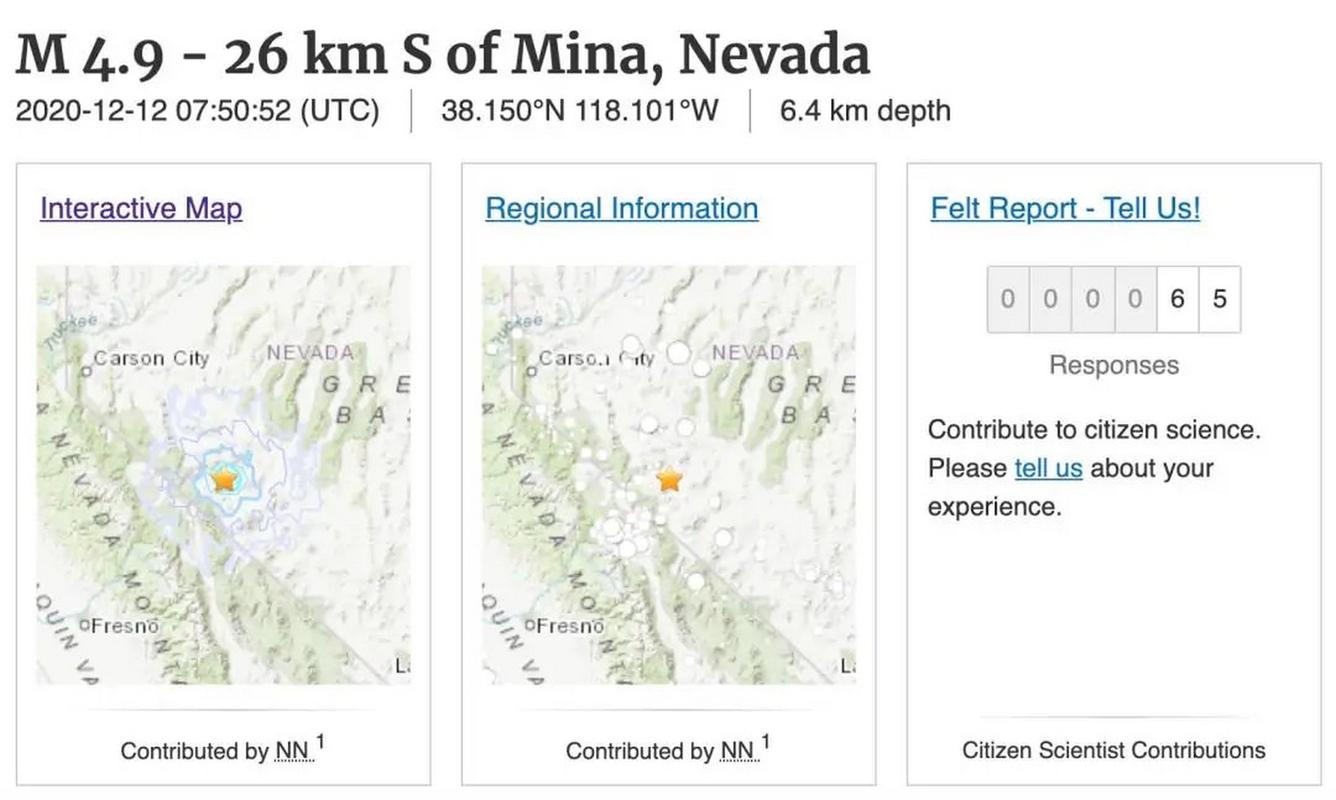Click the NN contributor abbreviation under Regional Information
This screenshot has width=1336, height=800.
738,751
